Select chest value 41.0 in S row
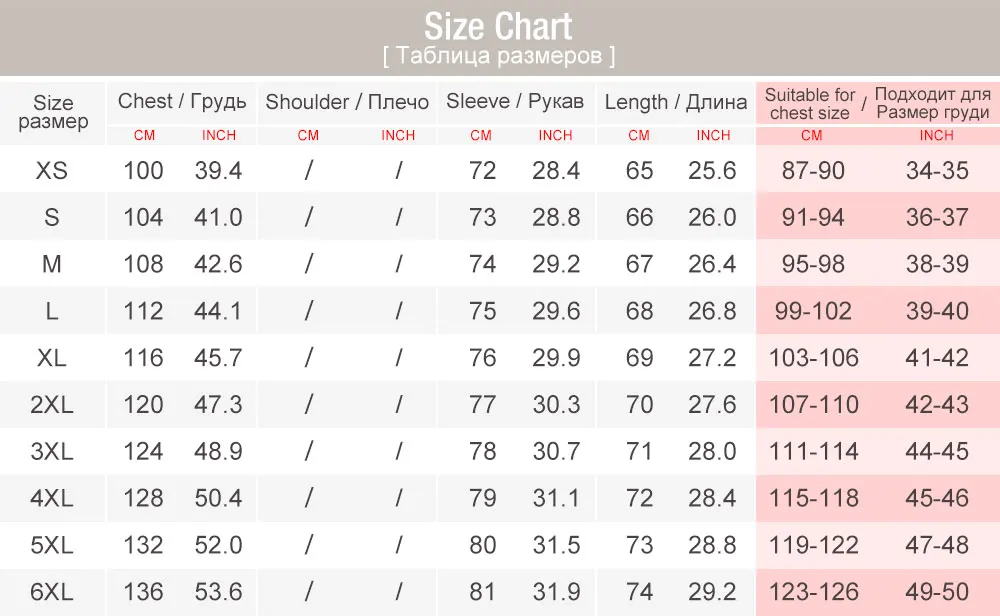Screen dimensions: 1000x616 click(x=218, y=217)
